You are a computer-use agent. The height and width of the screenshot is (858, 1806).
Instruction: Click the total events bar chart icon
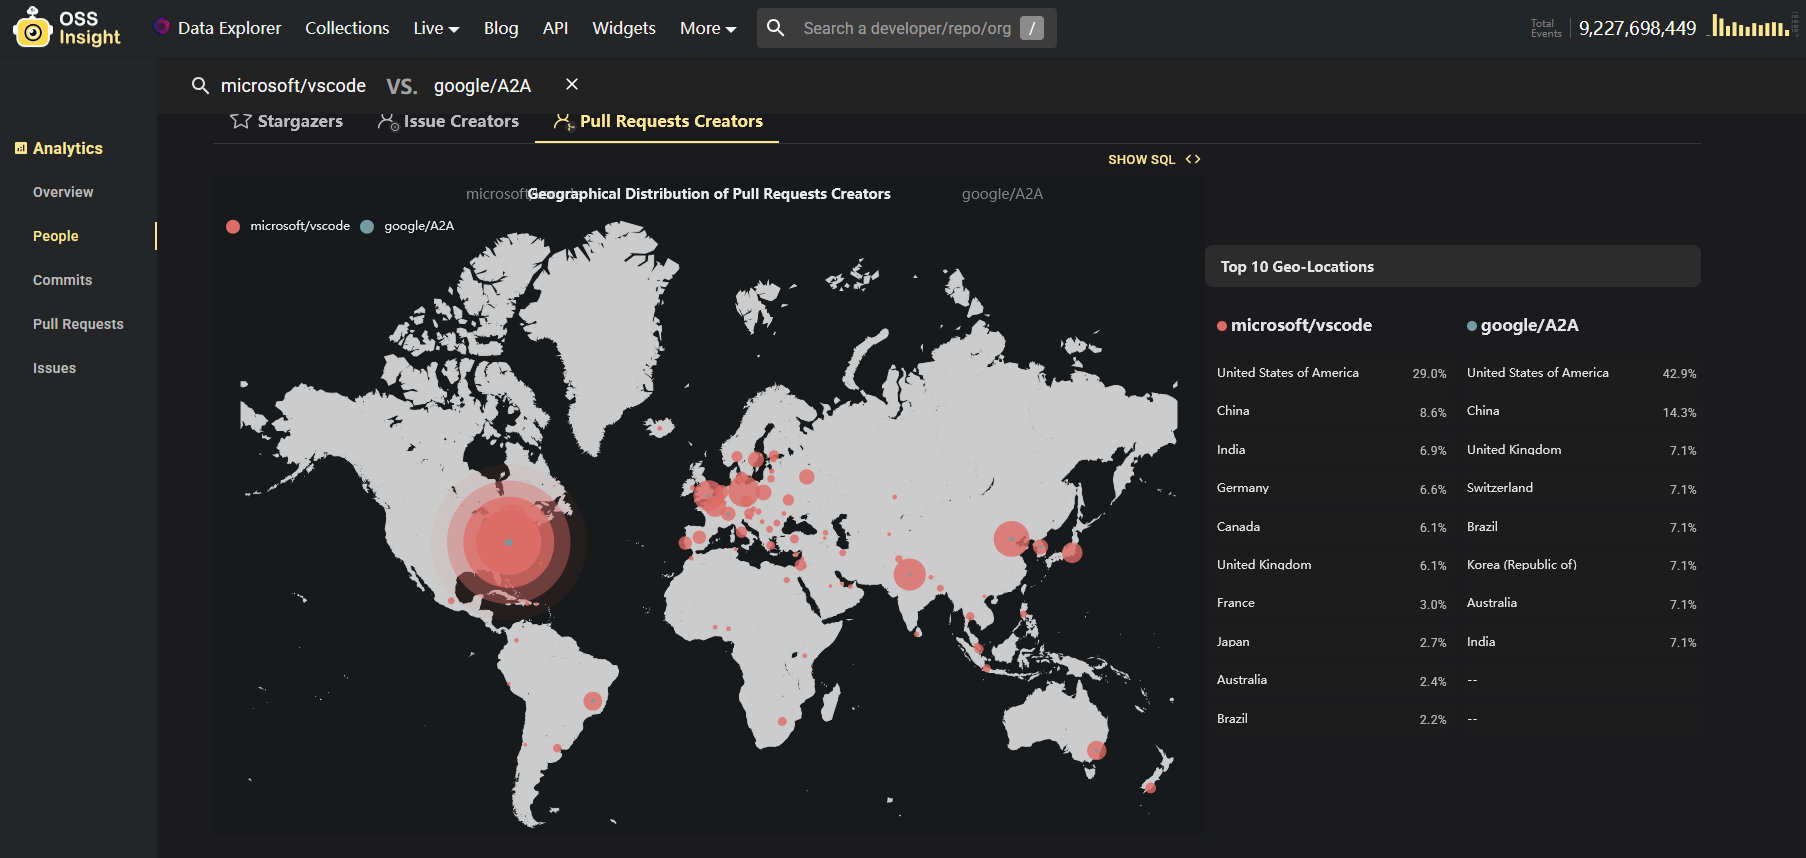[x=1750, y=26]
